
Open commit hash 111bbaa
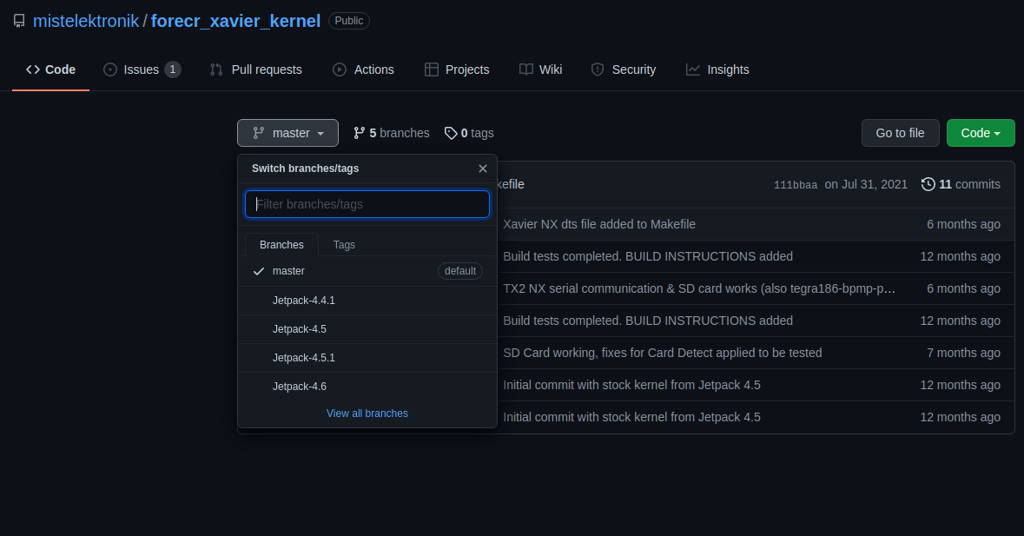coord(795,185)
